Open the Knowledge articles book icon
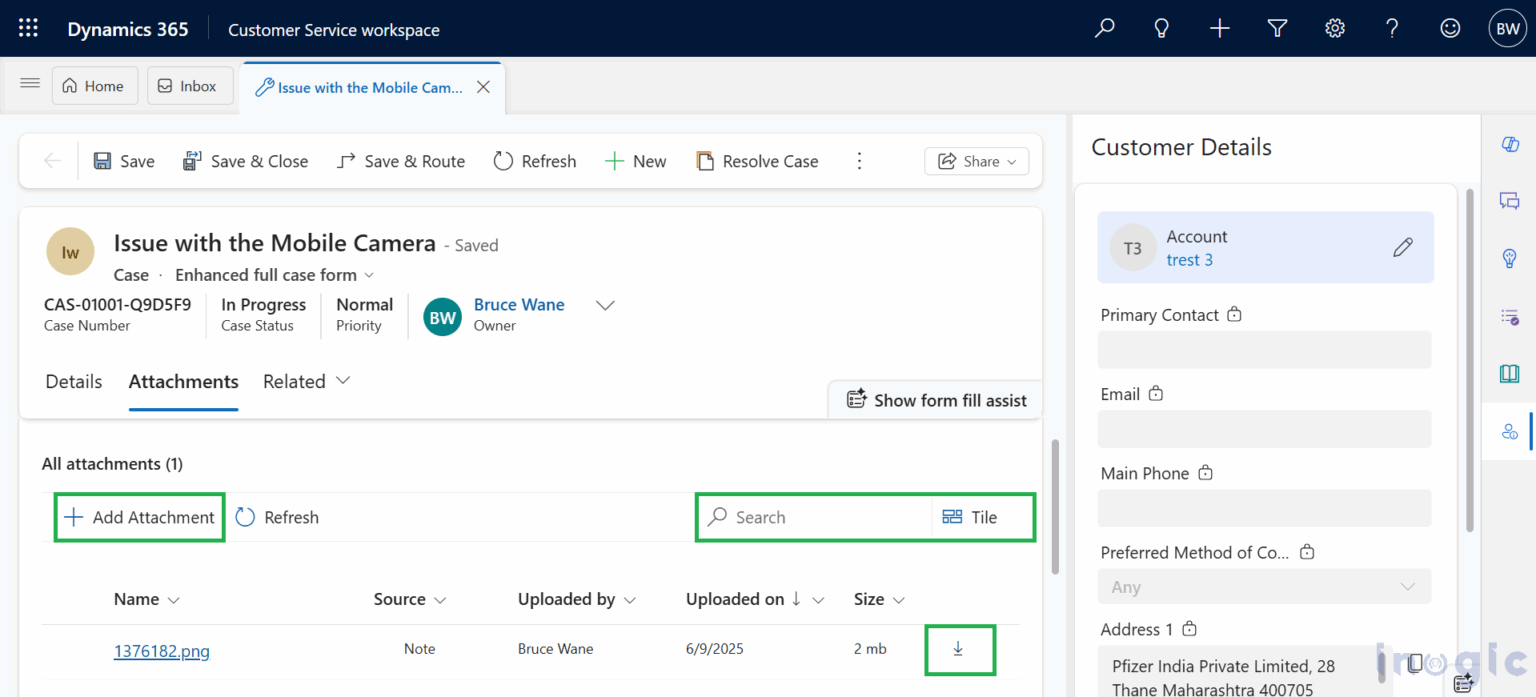 point(1509,373)
